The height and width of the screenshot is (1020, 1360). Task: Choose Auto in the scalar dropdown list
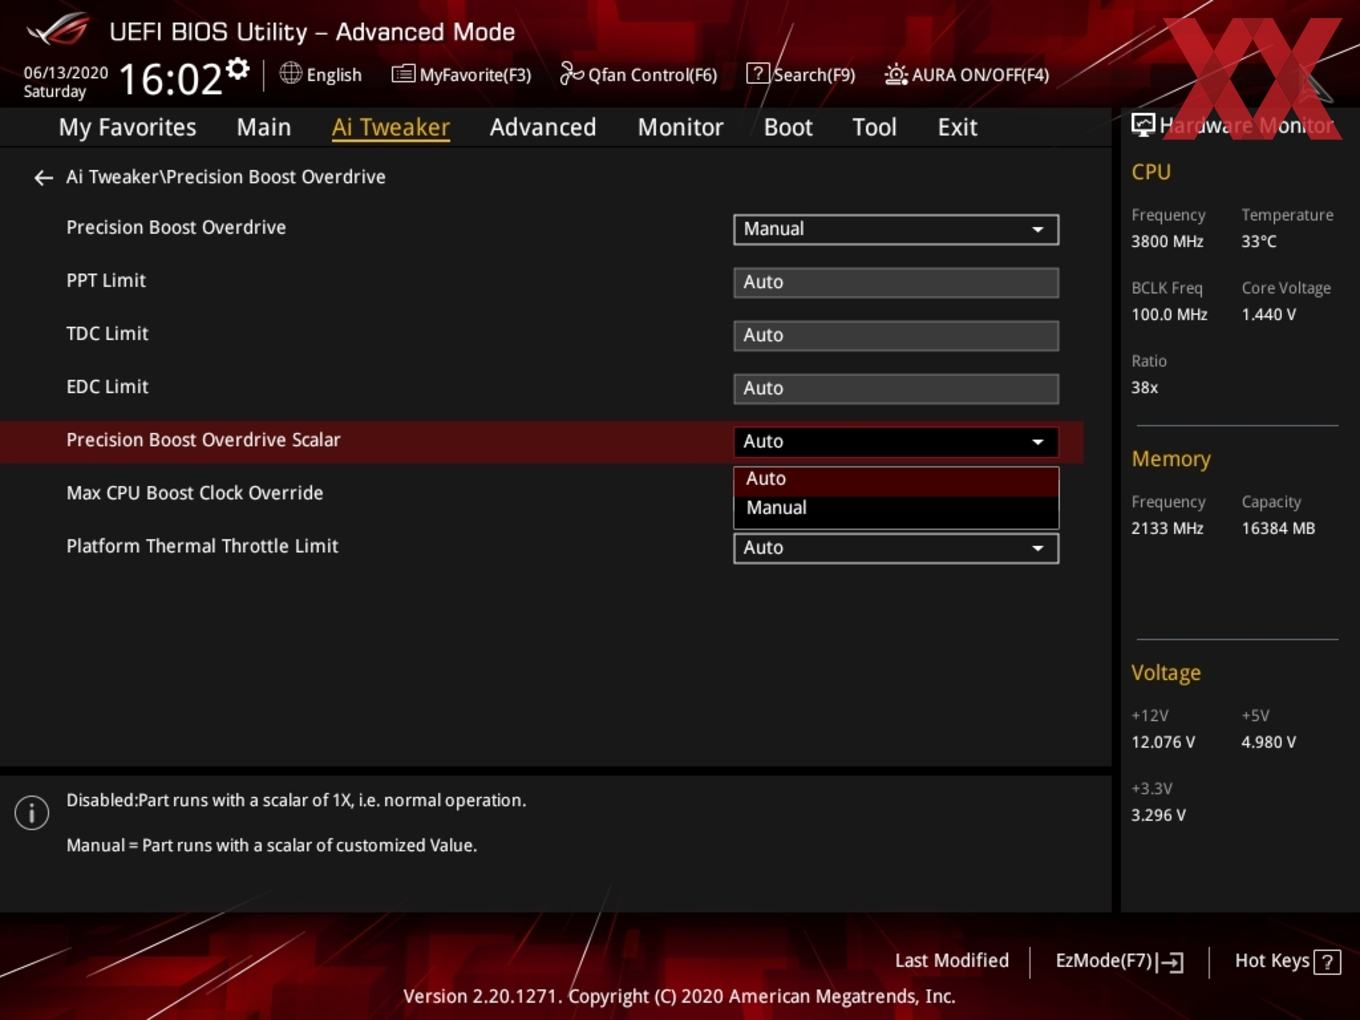click(x=896, y=479)
